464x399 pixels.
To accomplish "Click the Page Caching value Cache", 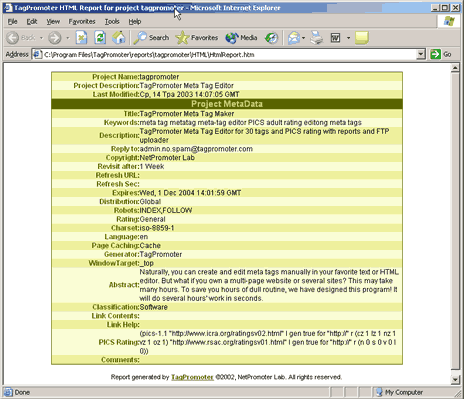I will (x=150, y=245).
